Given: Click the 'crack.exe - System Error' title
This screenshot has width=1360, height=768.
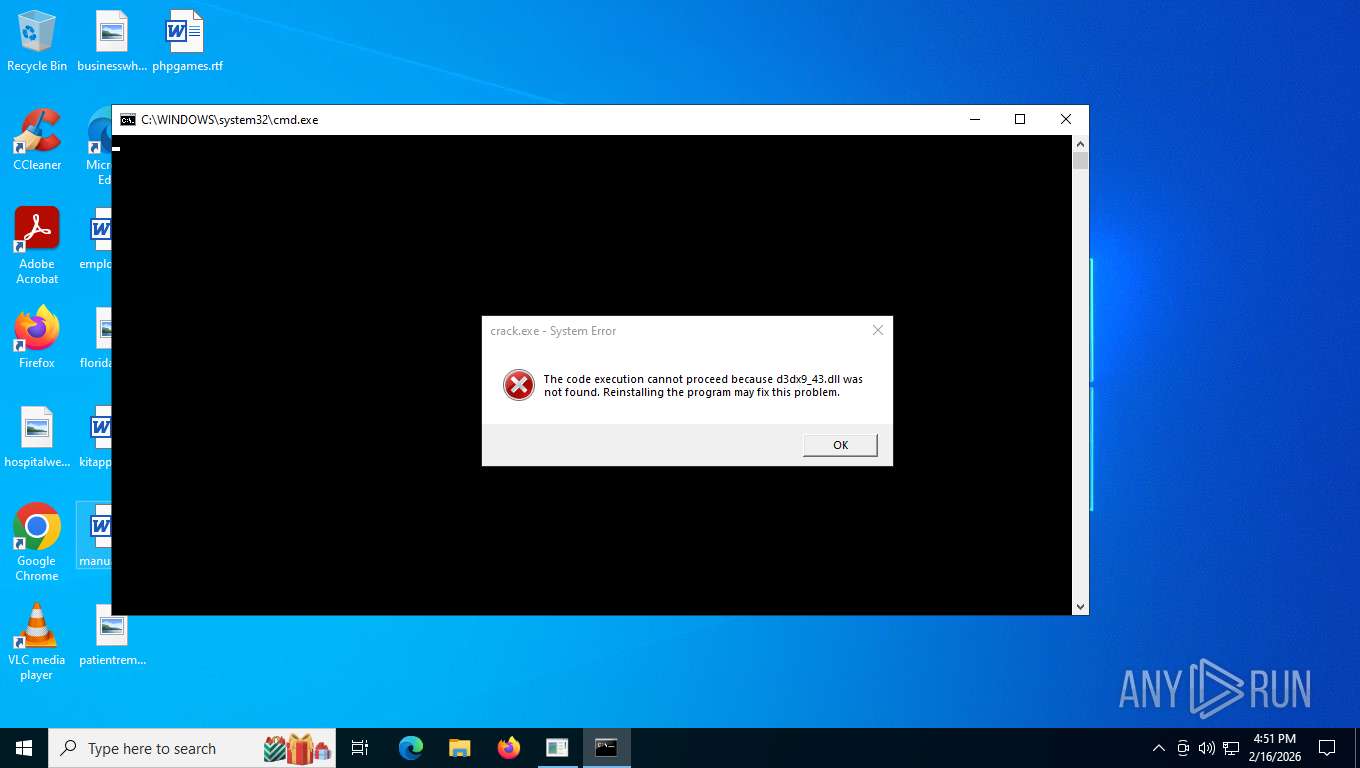Looking at the screenshot, I should (553, 331).
